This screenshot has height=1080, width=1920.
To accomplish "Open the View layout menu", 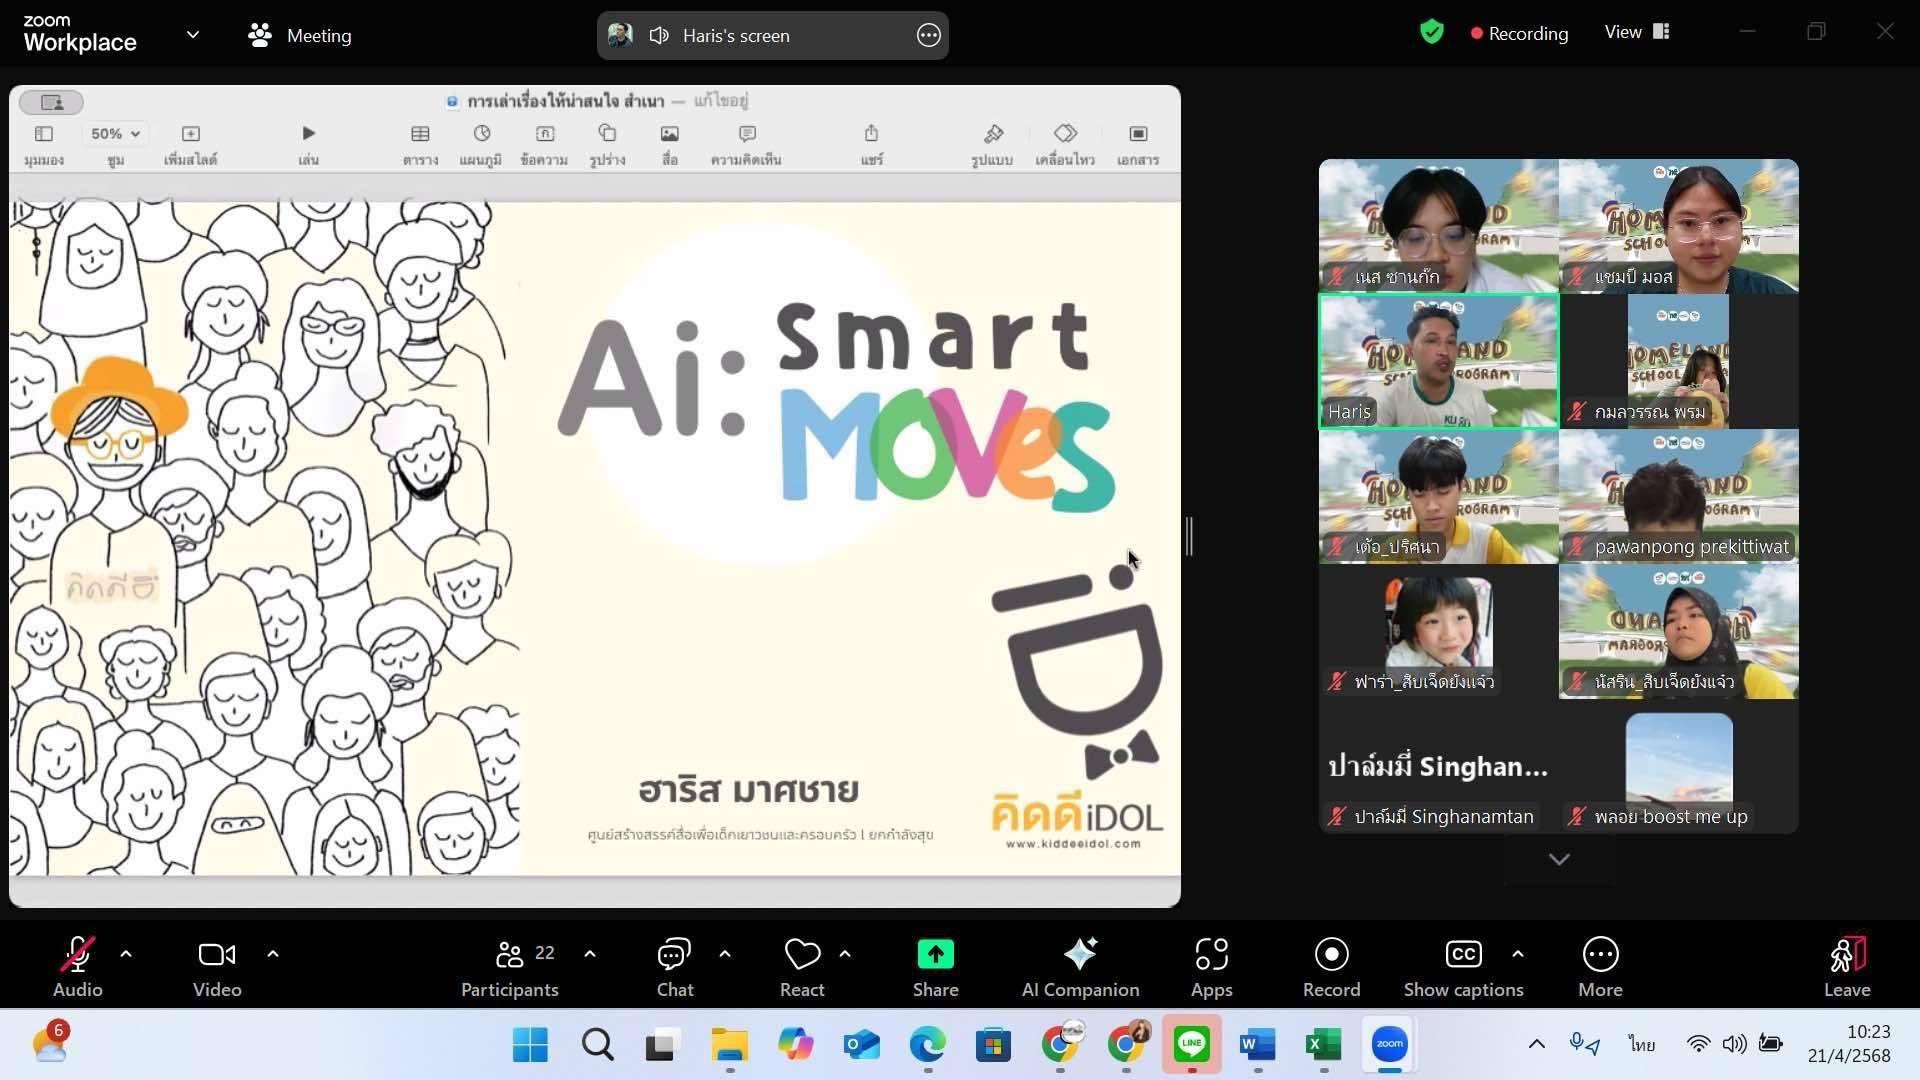I will click(x=1637, y=33).
